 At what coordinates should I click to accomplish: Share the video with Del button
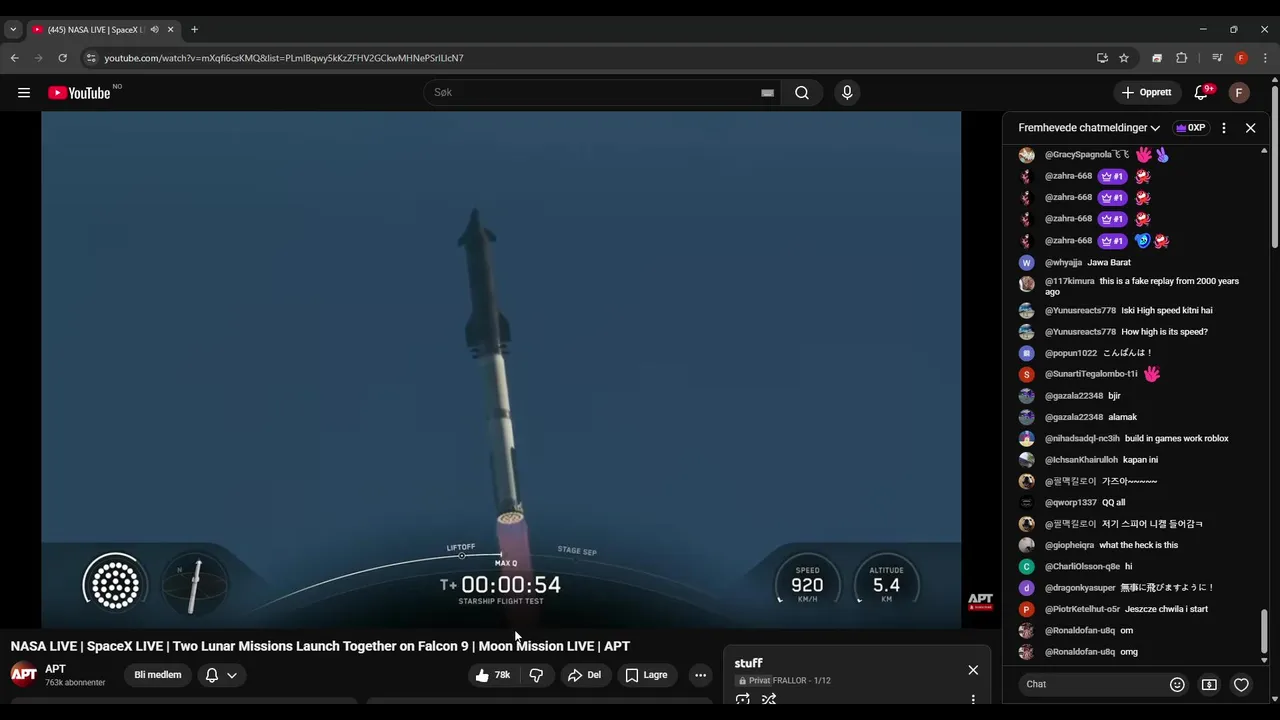584,675
